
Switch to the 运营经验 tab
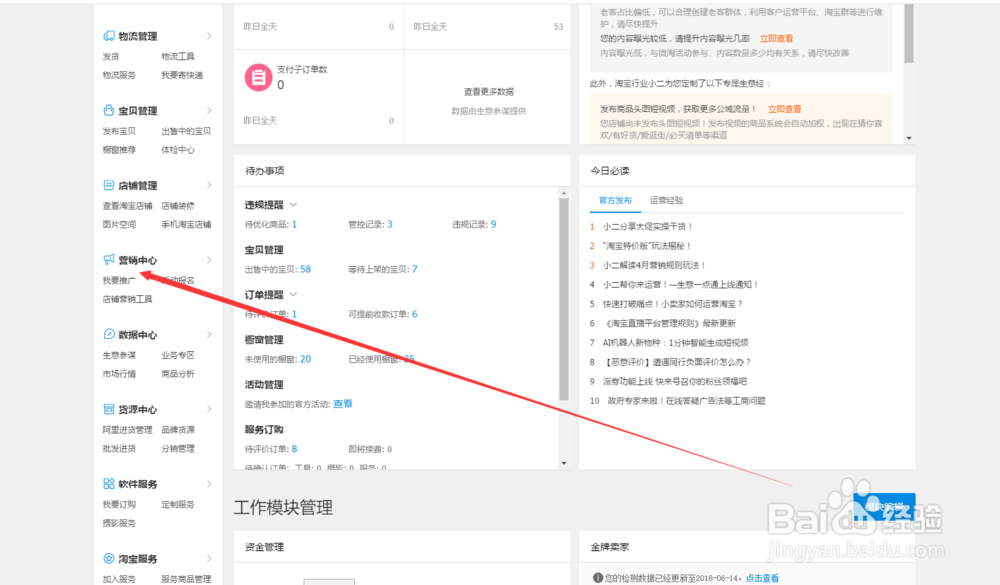[666, 199]
